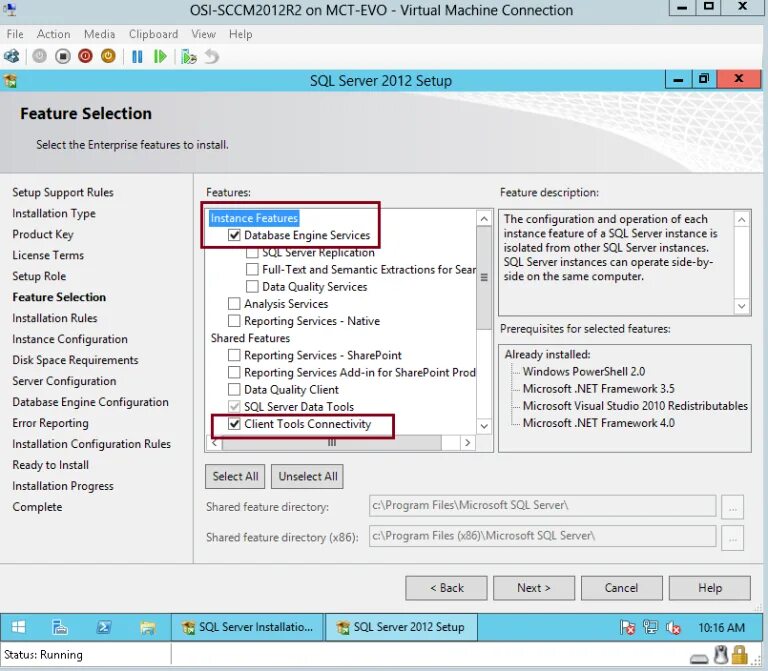Click the VM Connection window title icon
This screenshot has height=671, width=768.
(x=9, y=9)
